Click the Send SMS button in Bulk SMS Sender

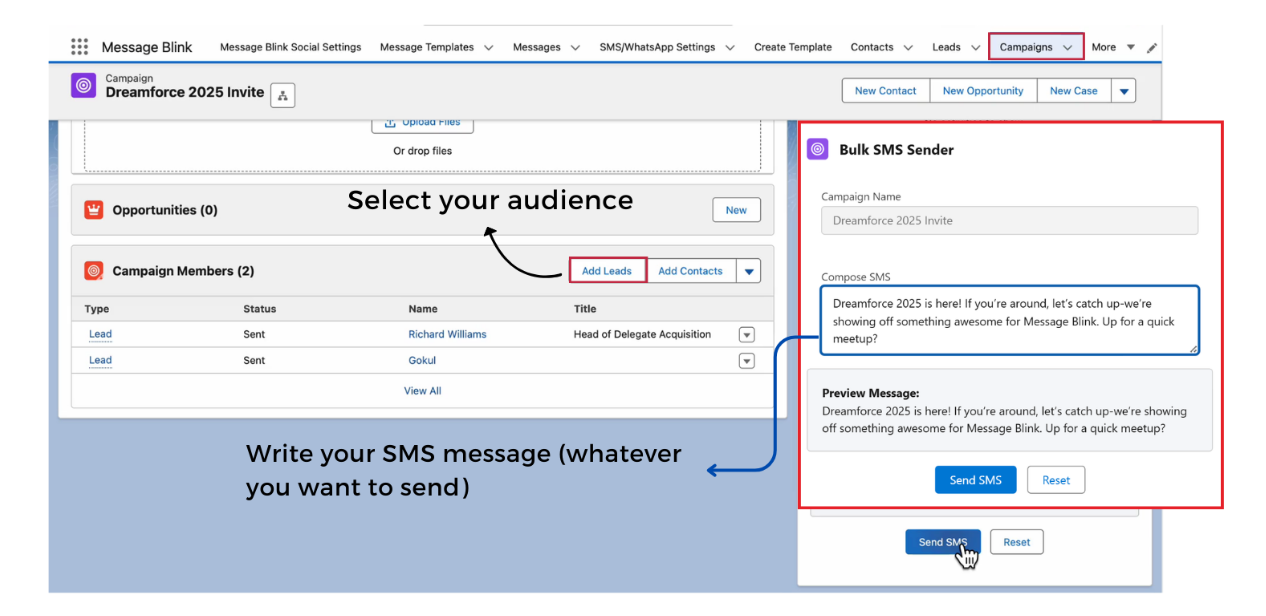point(975,479)
